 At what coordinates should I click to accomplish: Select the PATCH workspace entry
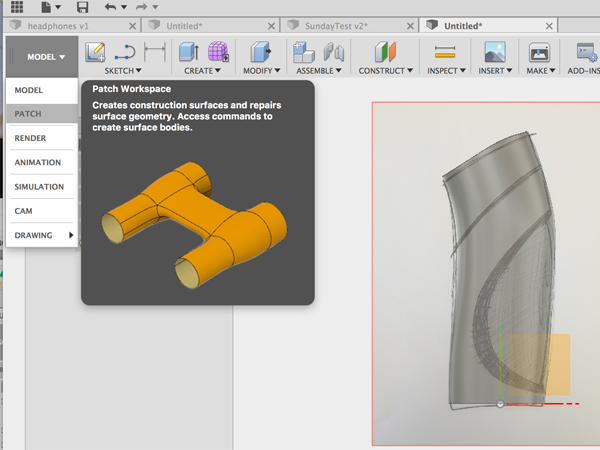tap(42, 114)
